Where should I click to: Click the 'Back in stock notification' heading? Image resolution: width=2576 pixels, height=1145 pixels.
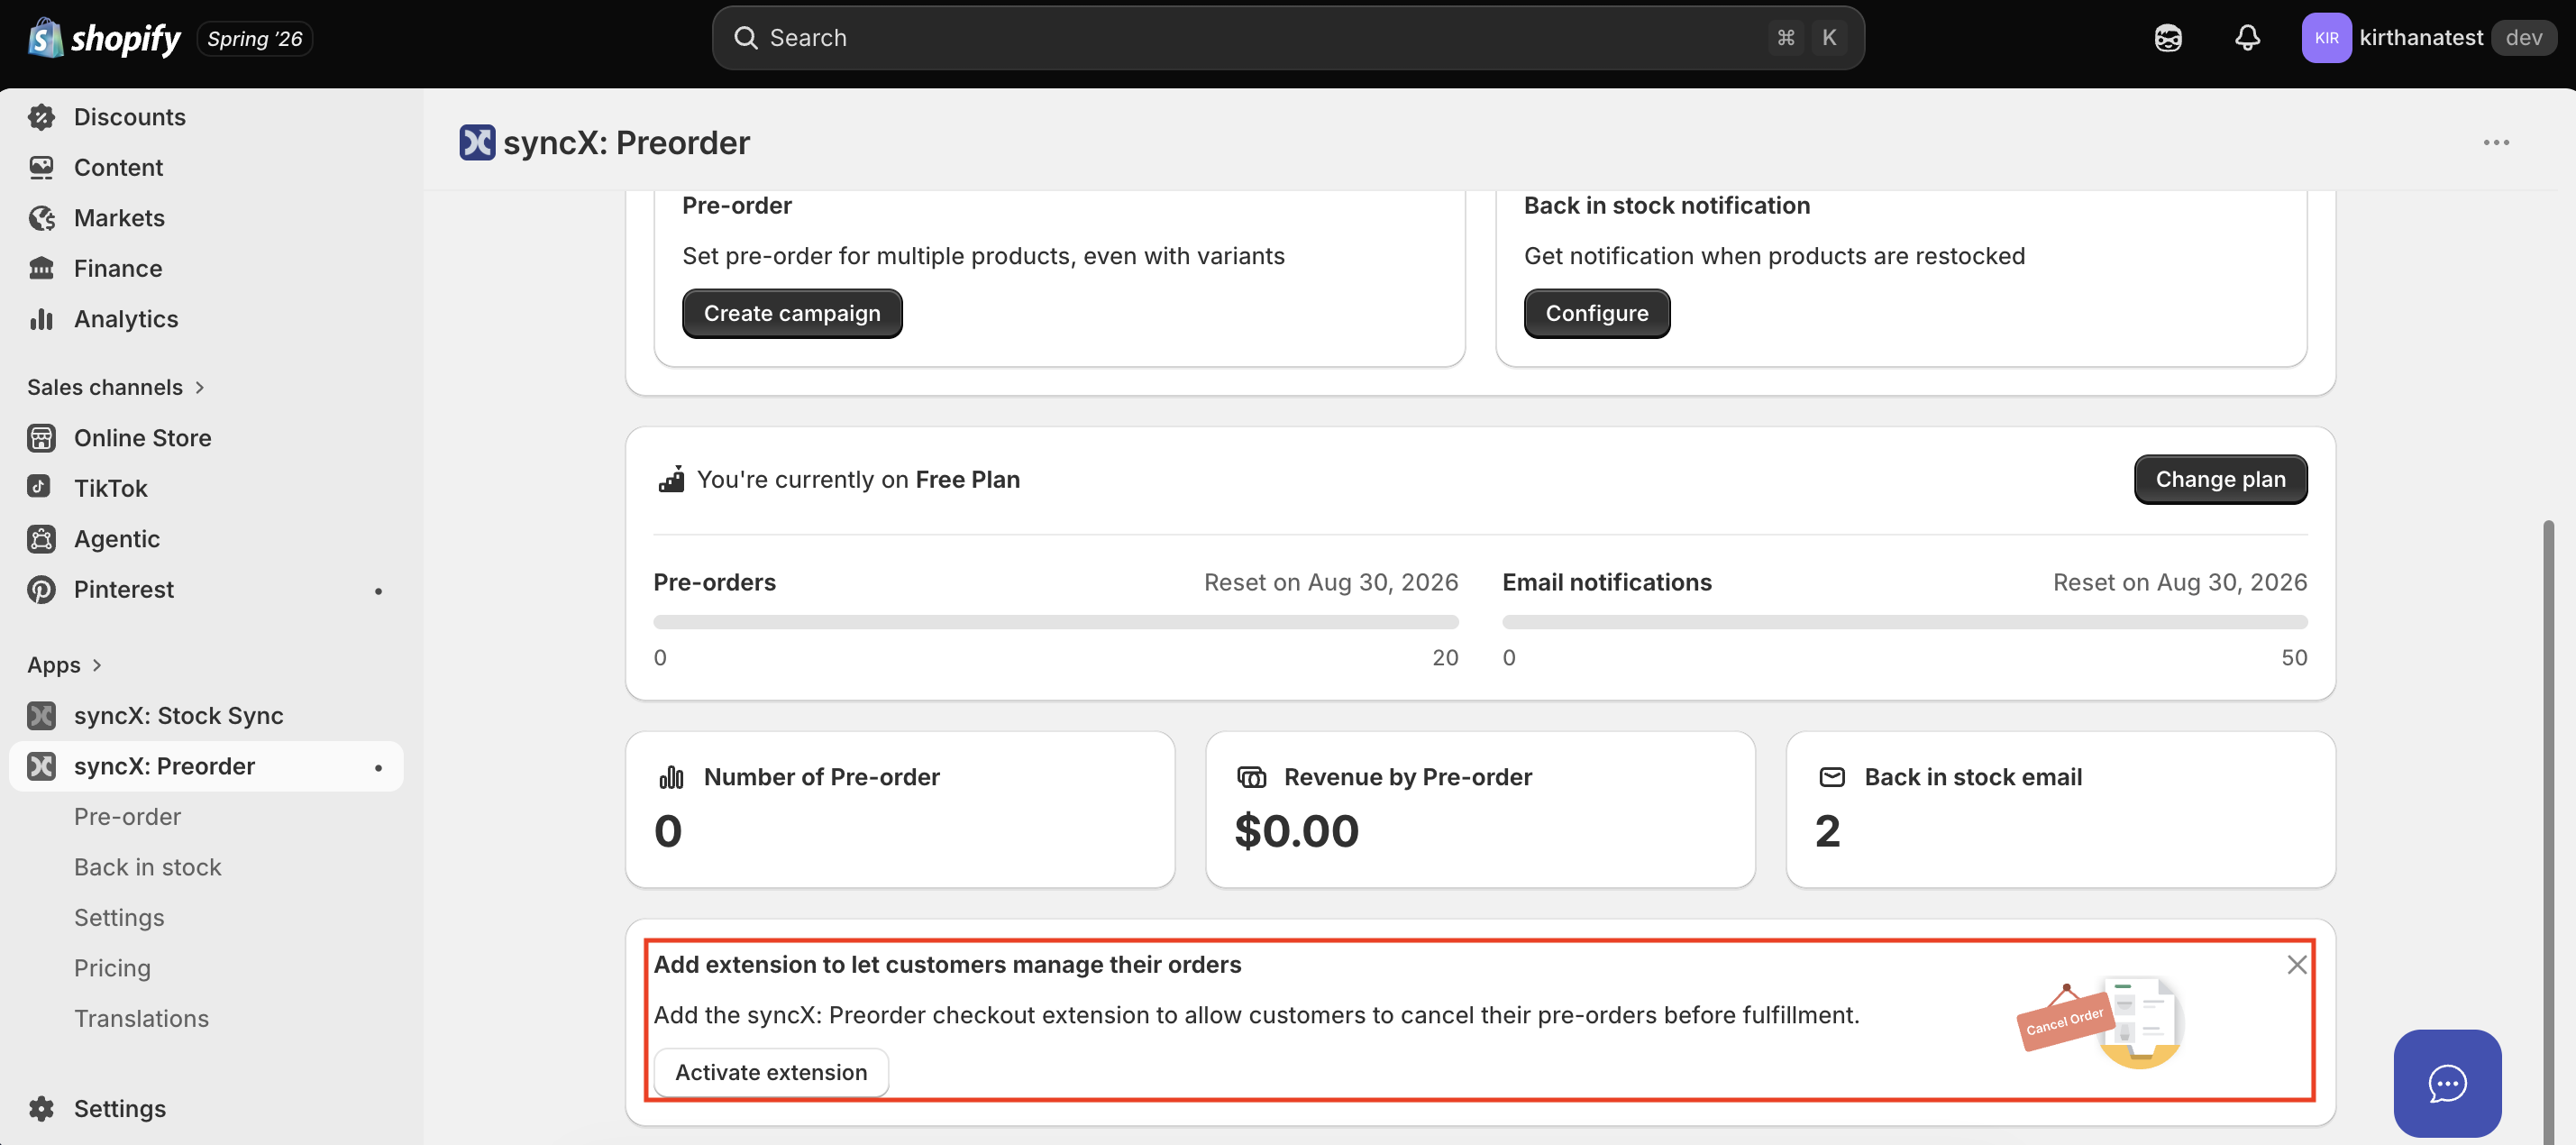pos(1667,205)
